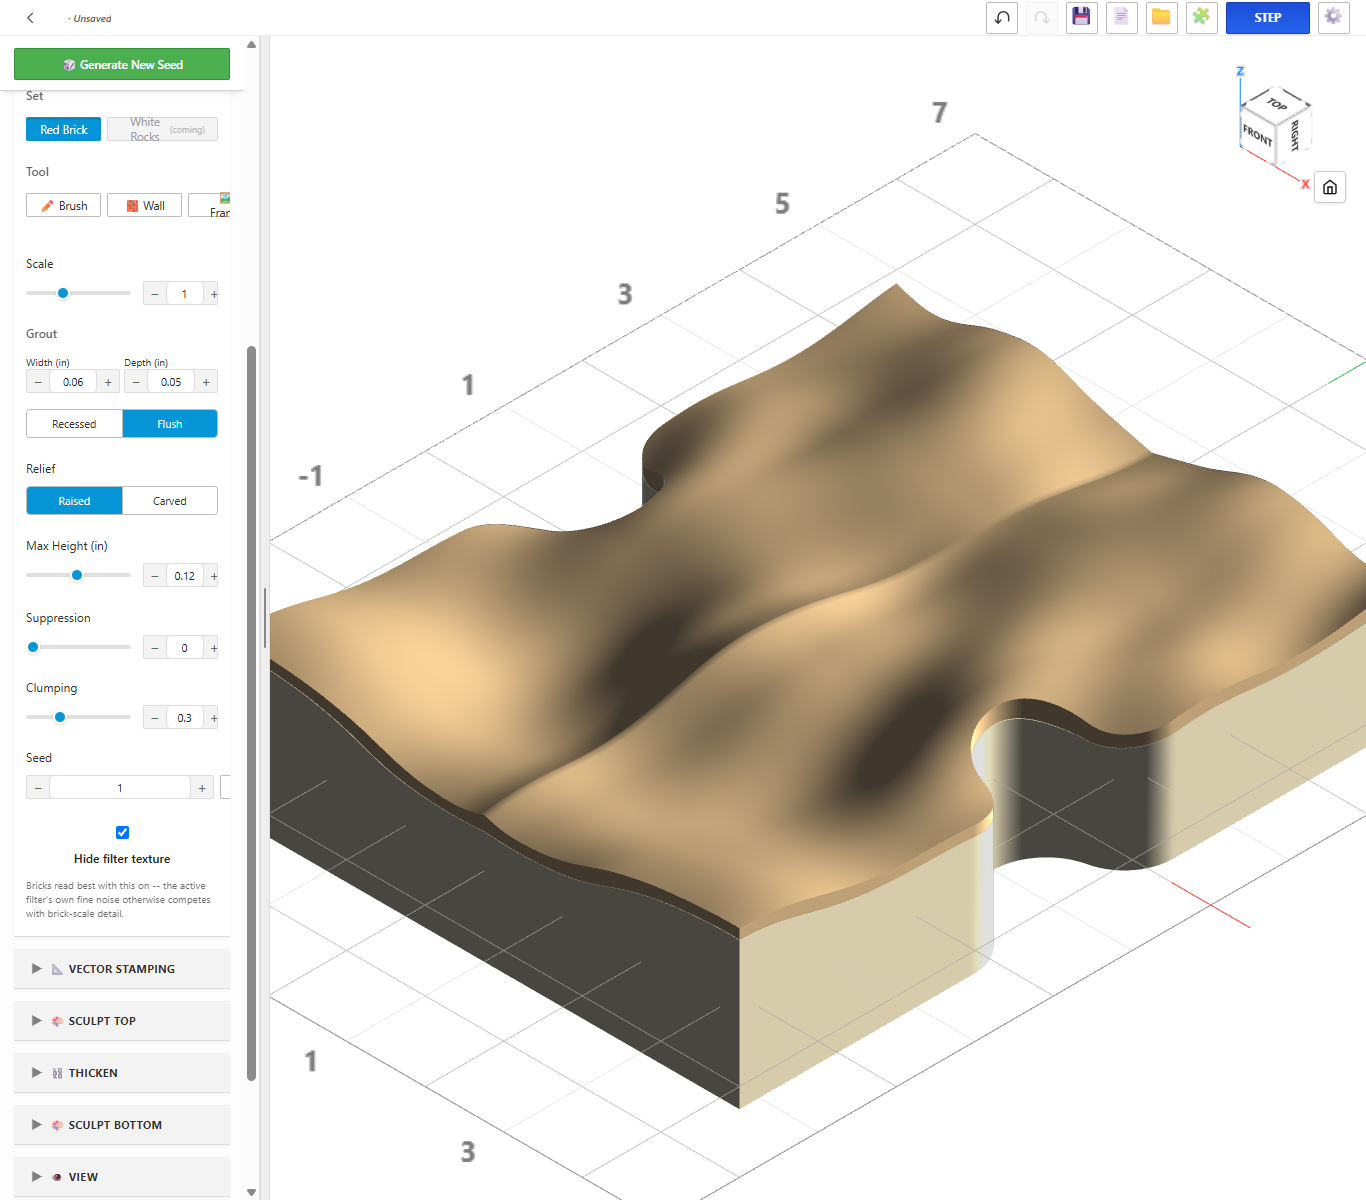
Task: Click the Suppression slider handle
Action: (33, 647)
